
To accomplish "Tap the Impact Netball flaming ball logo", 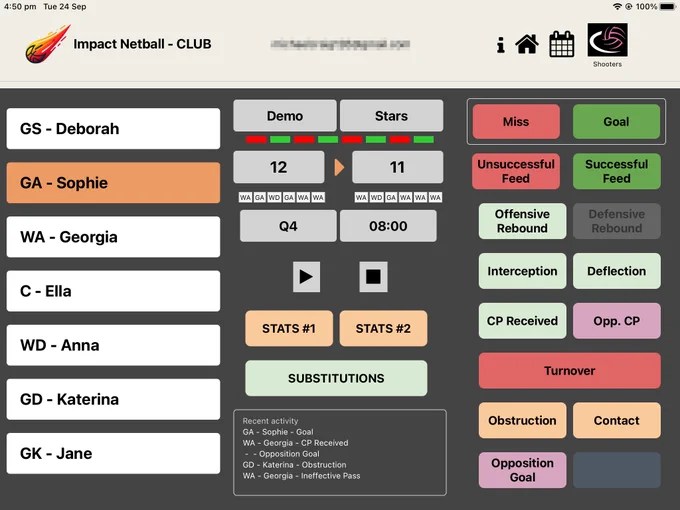I will coord(47,44).
